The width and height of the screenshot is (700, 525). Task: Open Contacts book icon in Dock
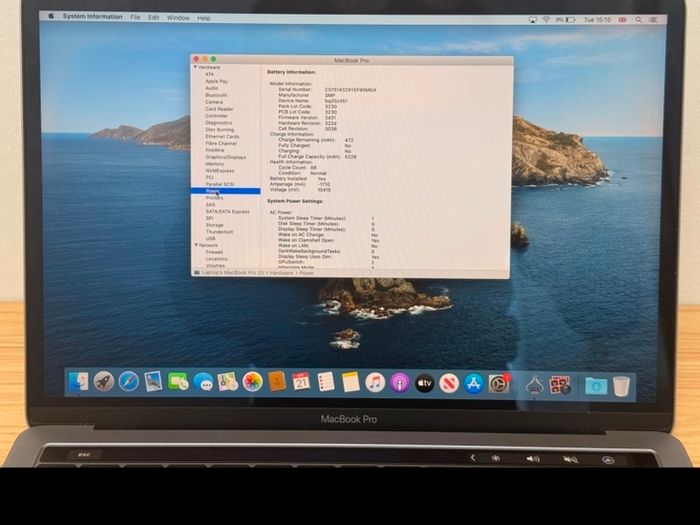pos(277,382)
